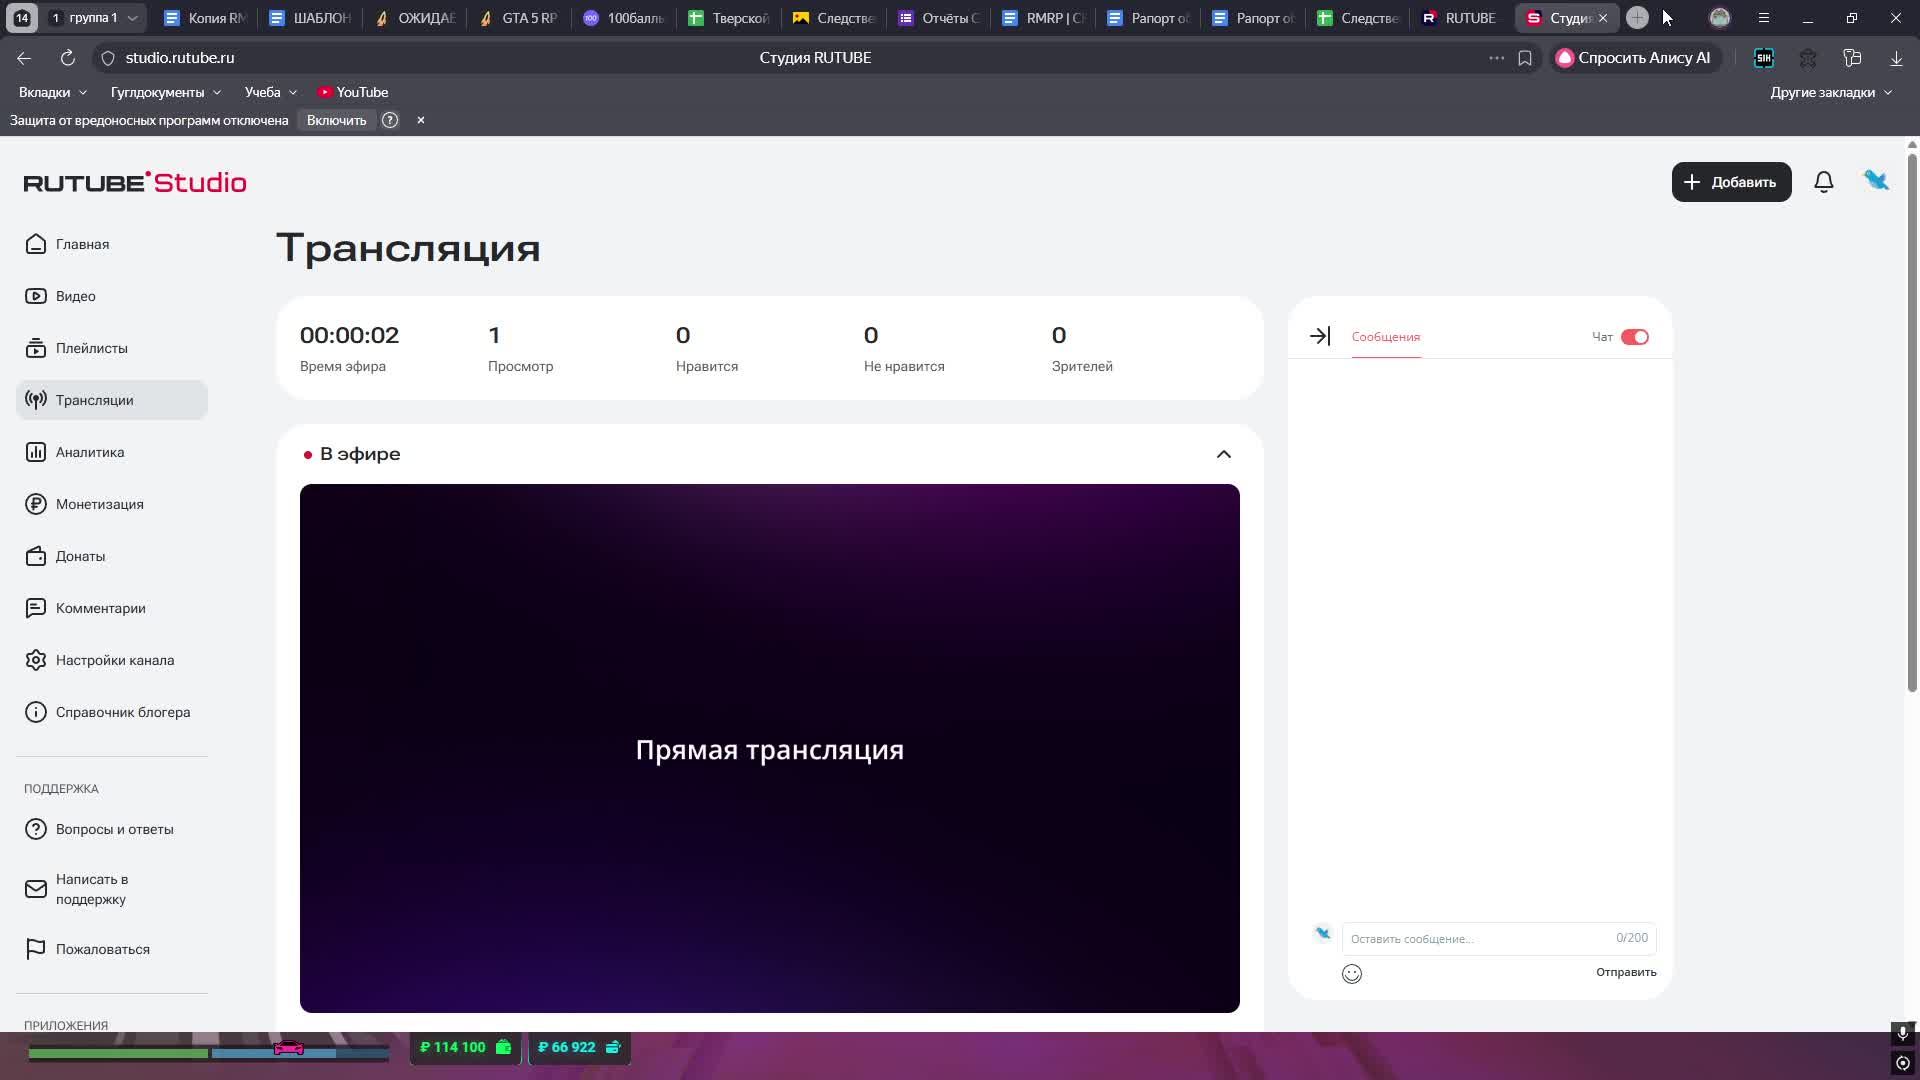Open the Видео section in the sidebar
The image size is (1920, 1080).
[x=75, y=296]
